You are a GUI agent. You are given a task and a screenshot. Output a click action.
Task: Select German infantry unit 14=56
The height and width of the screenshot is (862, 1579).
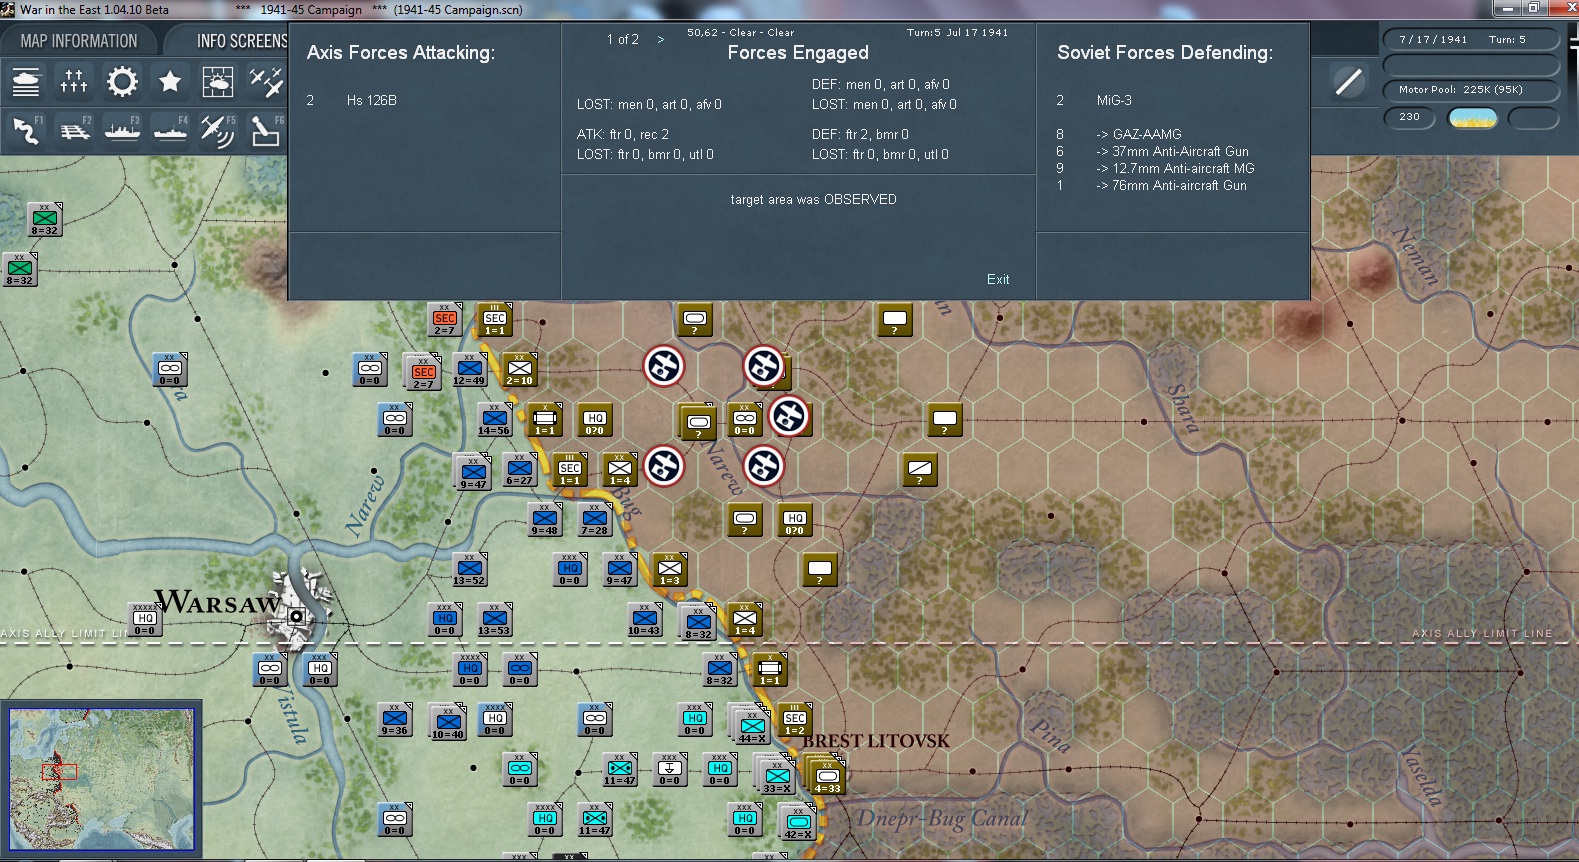coord(494,419)
